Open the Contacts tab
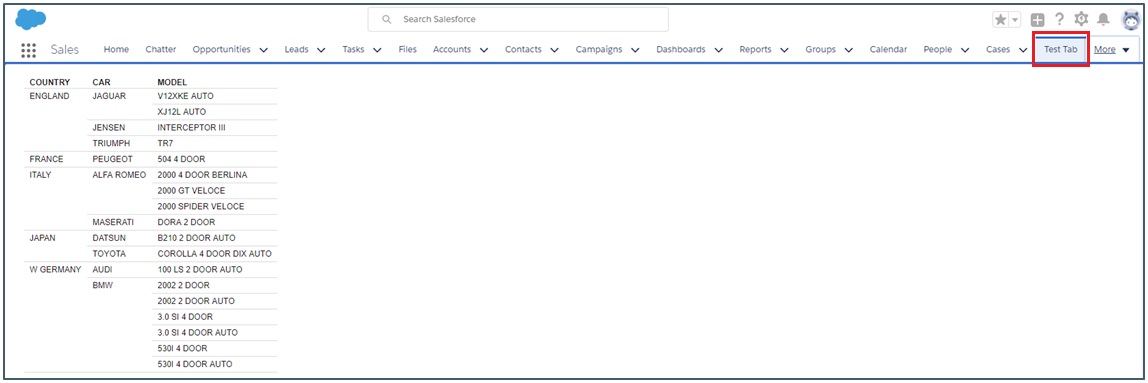This screenshot has width=1148, height=383. coord(523,49)
